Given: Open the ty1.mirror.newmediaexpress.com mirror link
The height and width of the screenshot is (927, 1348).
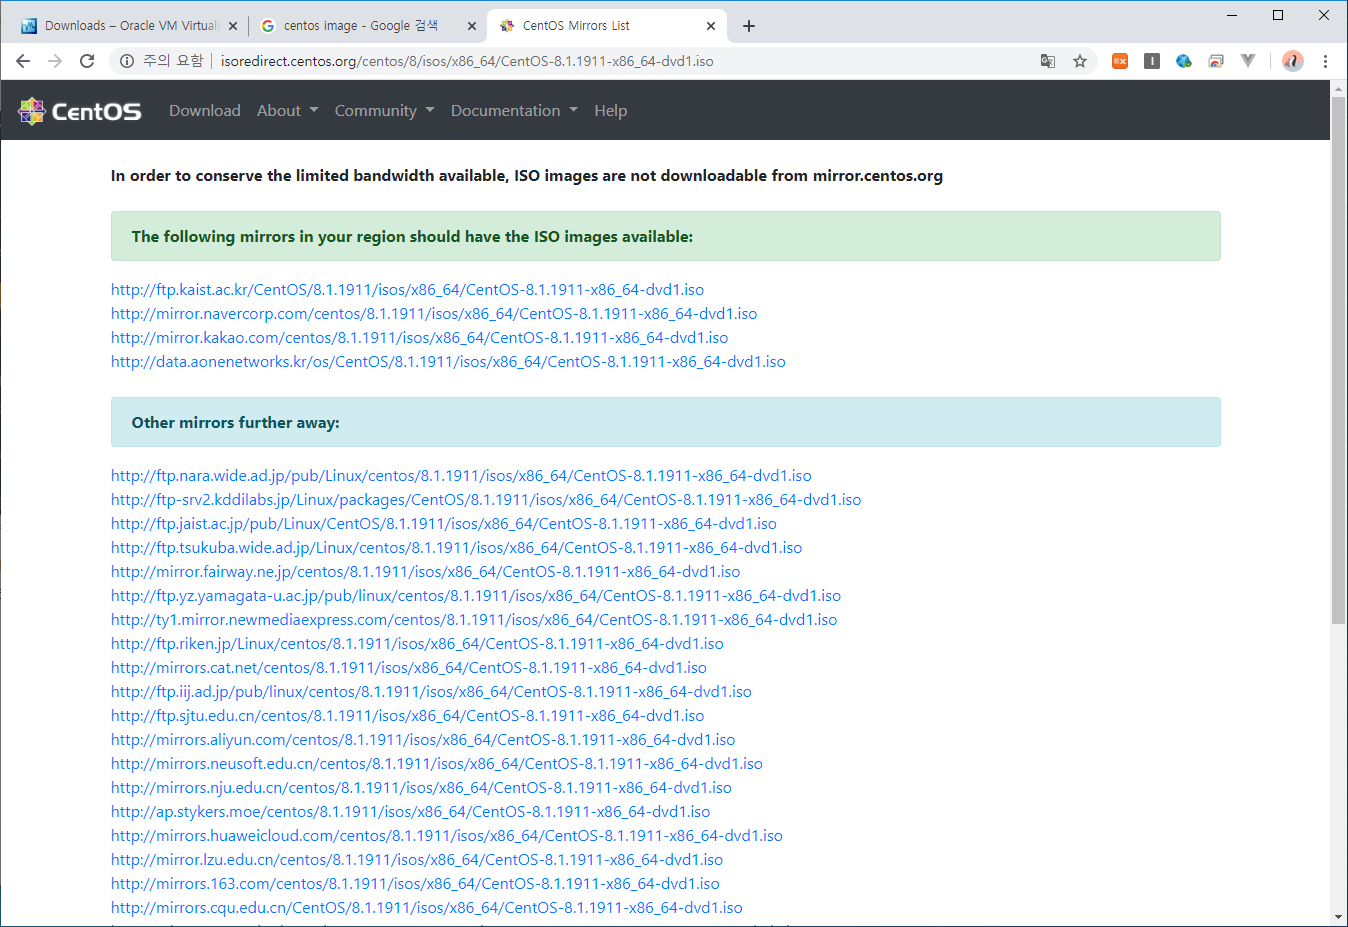Looking at the screenshot, I should pyautogui.click(x=474, y=620).
